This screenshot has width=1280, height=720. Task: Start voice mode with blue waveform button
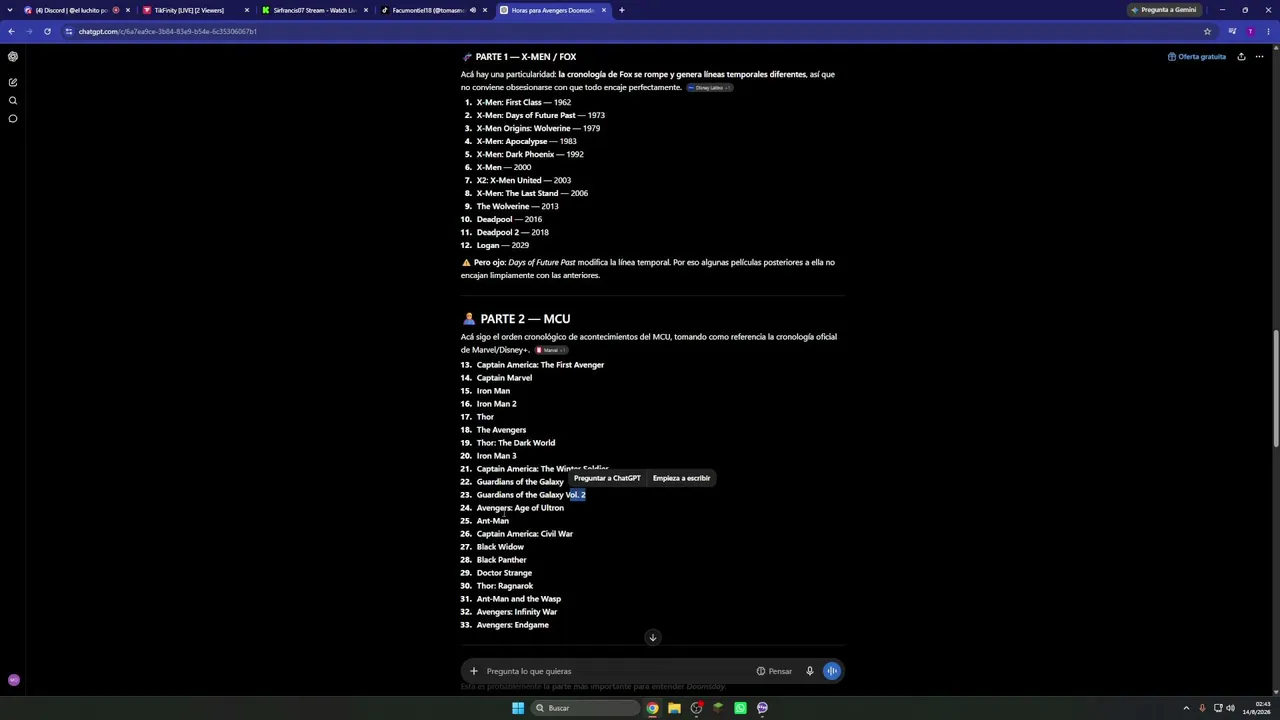(832, 671)
